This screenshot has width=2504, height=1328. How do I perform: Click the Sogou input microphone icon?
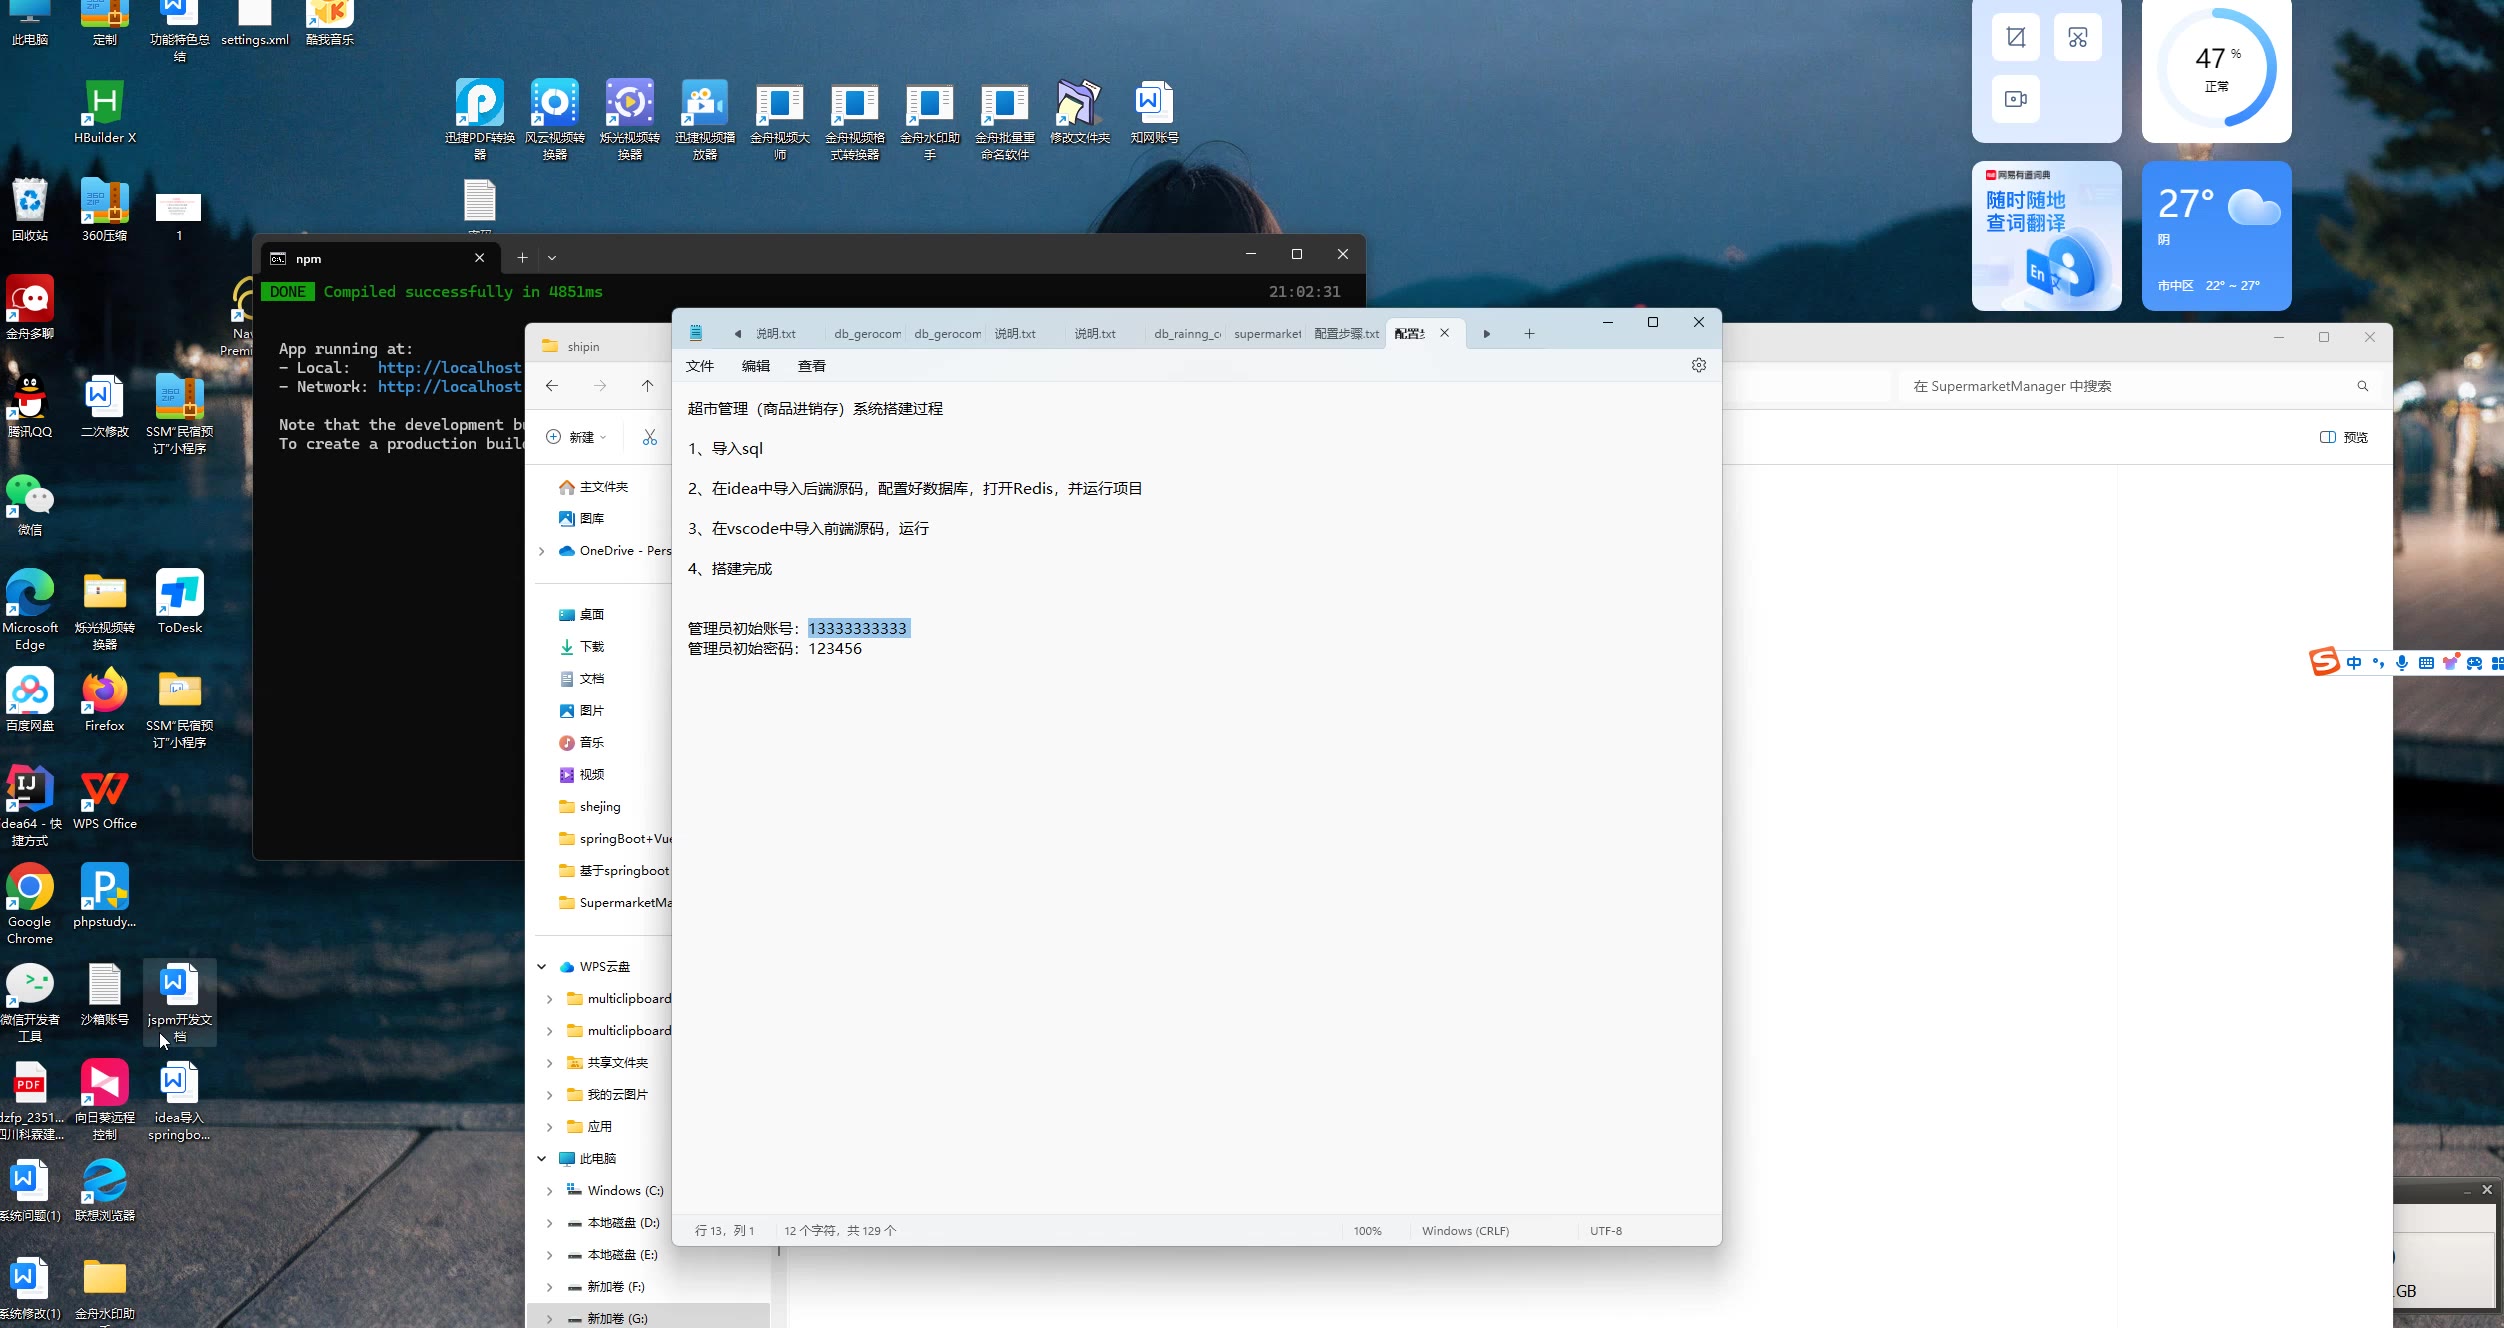(x=2401, y=663)
